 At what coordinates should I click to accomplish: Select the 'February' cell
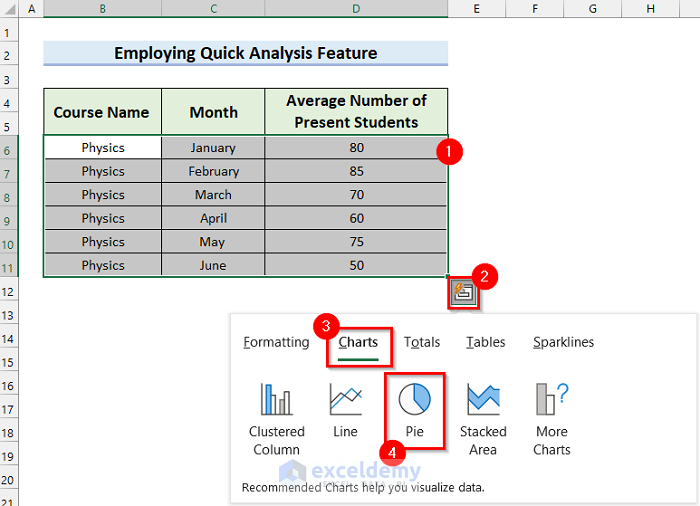pos(213,171)
